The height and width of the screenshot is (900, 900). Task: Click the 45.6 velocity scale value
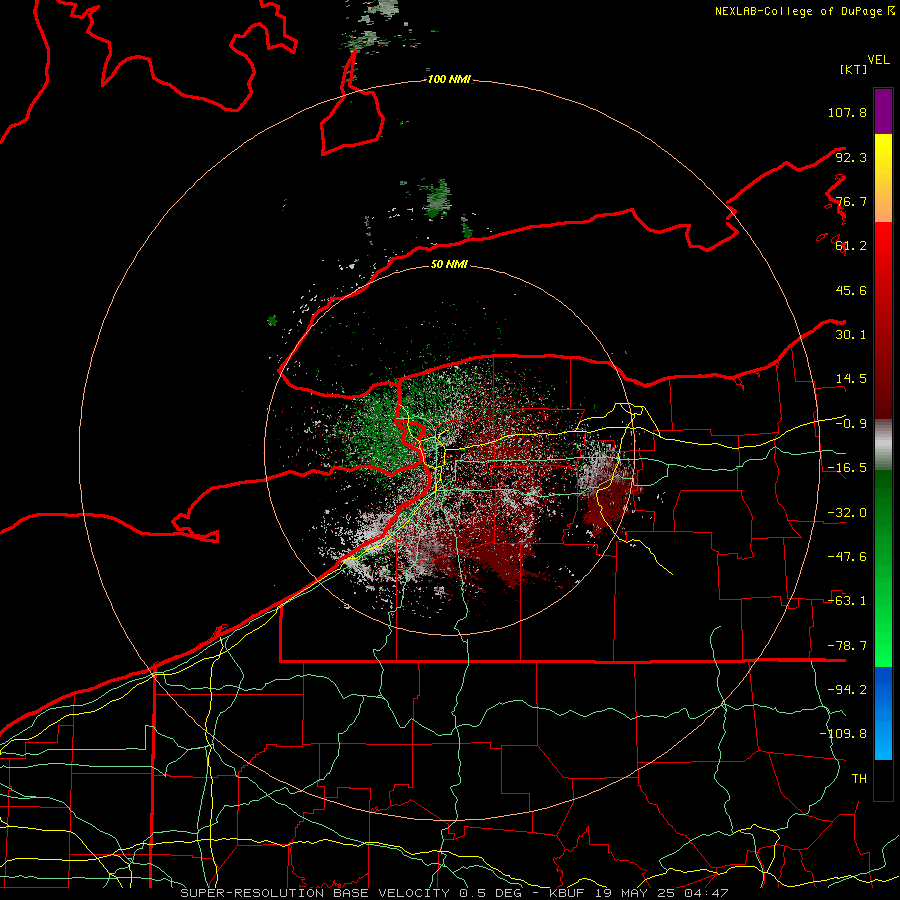tap(851, 290)
